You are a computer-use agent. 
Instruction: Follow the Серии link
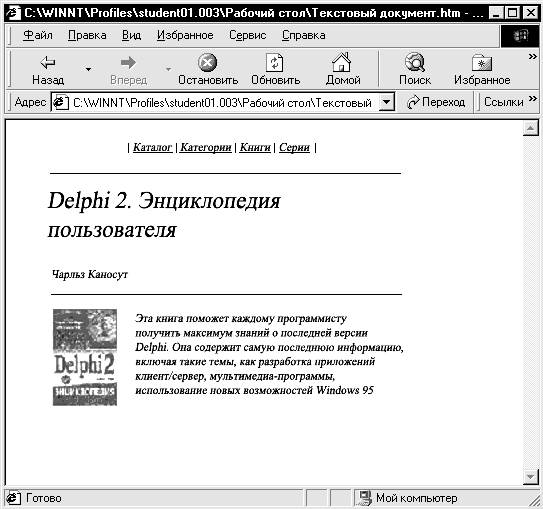[x=294, y=148]
